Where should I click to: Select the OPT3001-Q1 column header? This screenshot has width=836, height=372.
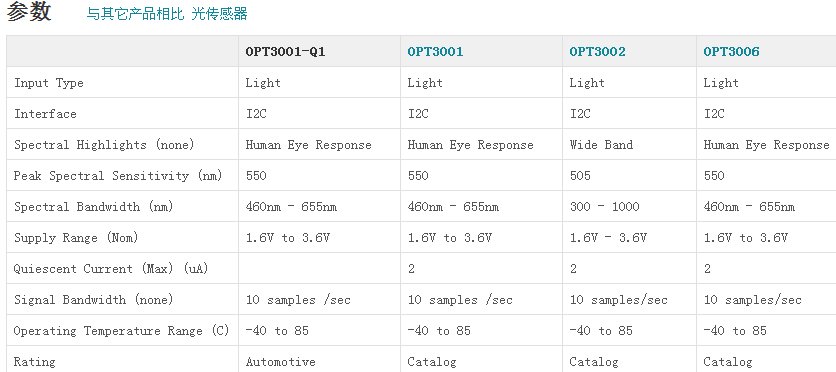click(285, 52)
